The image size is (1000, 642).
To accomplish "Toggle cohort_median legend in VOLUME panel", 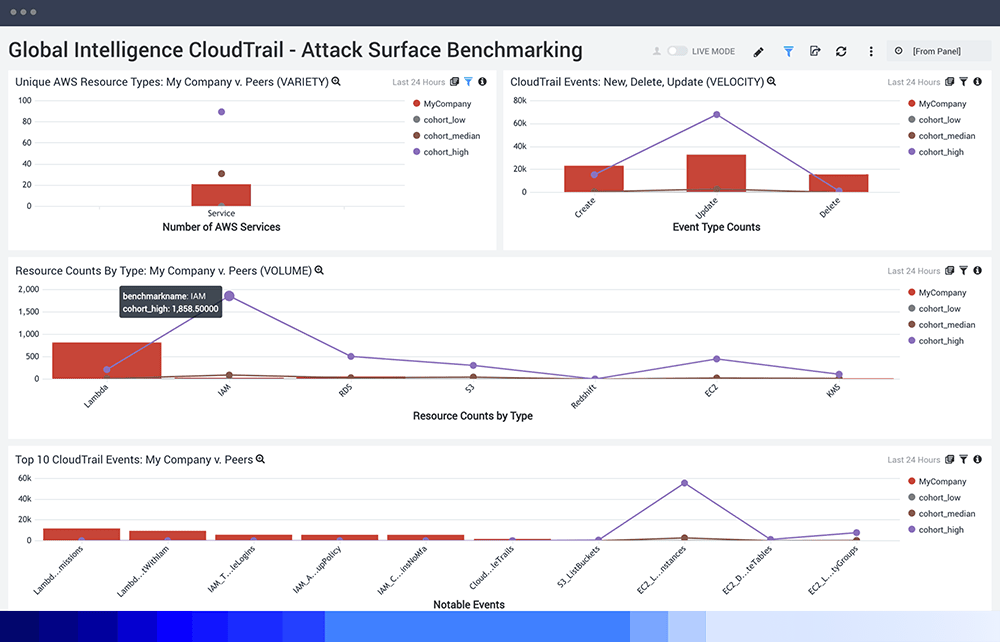I will 941,325.
